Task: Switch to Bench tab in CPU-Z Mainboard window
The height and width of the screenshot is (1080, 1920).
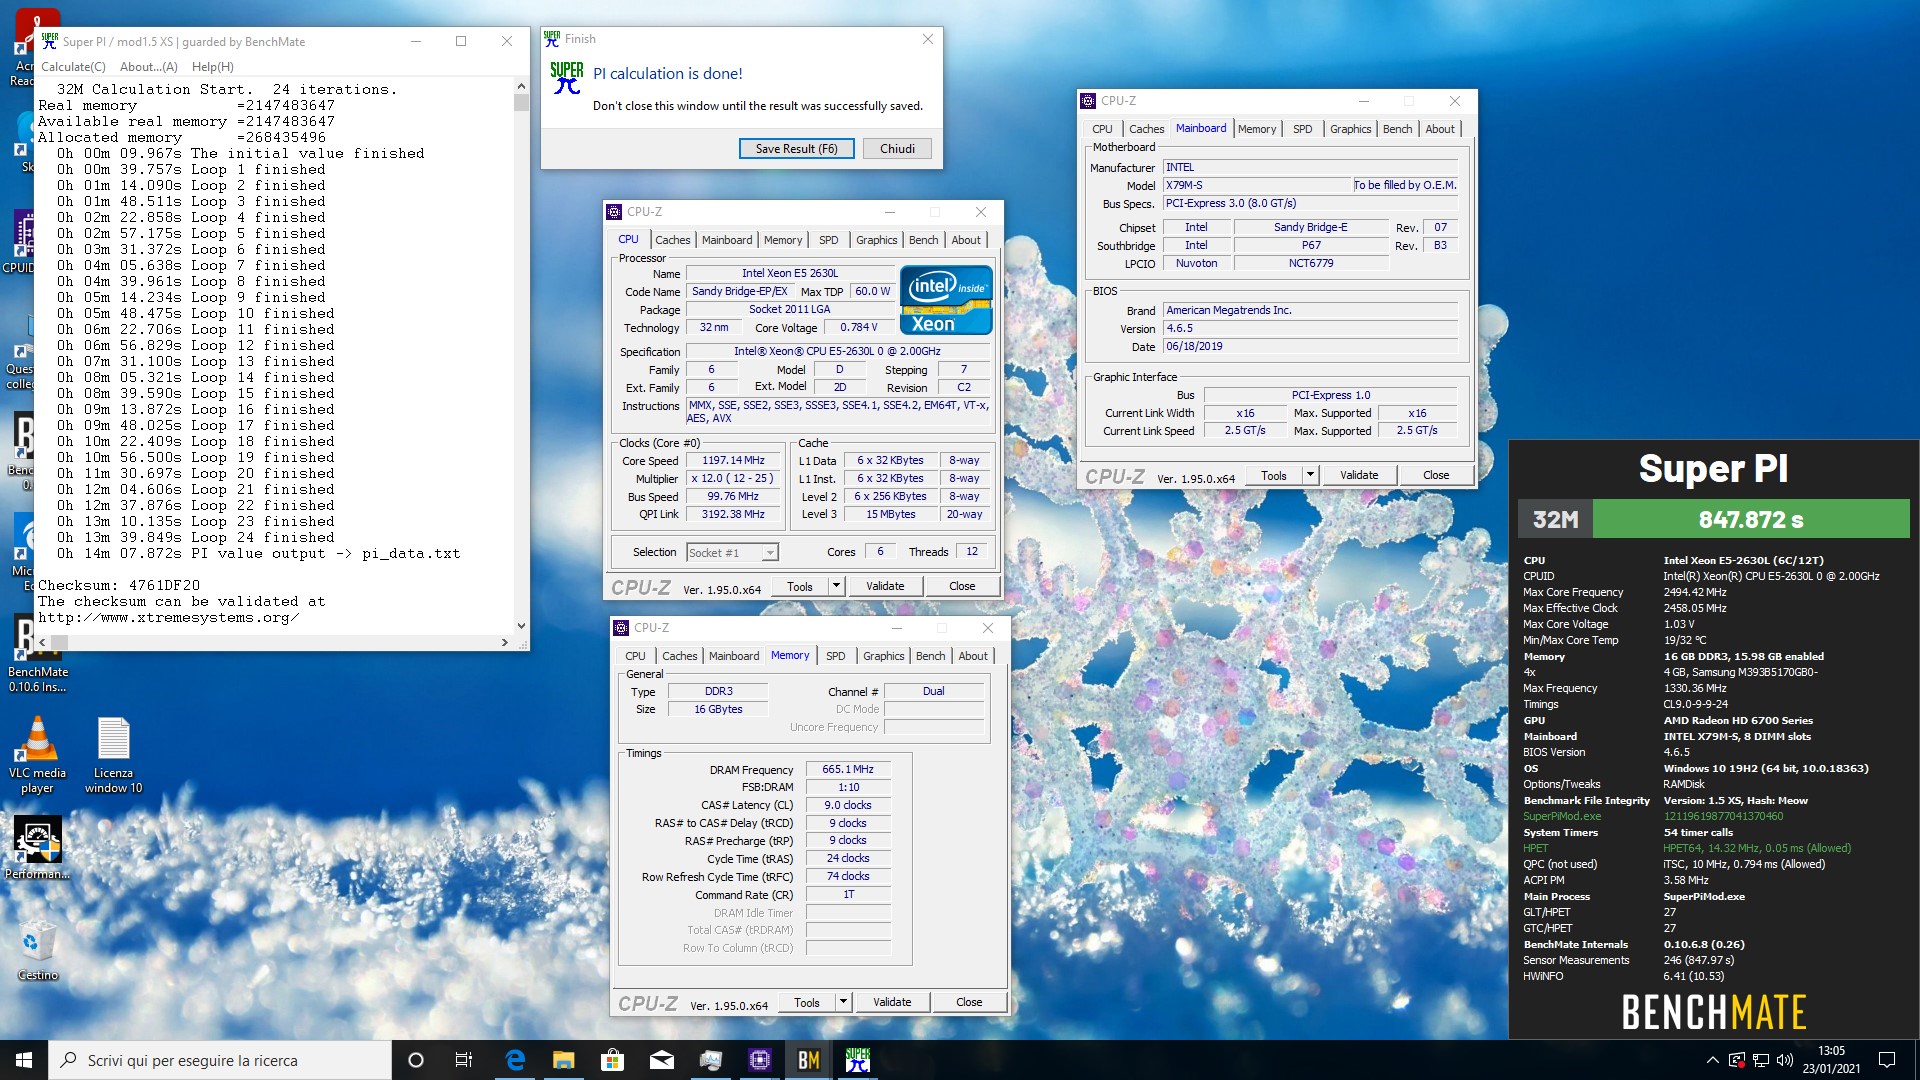Action: point(1398,129)
